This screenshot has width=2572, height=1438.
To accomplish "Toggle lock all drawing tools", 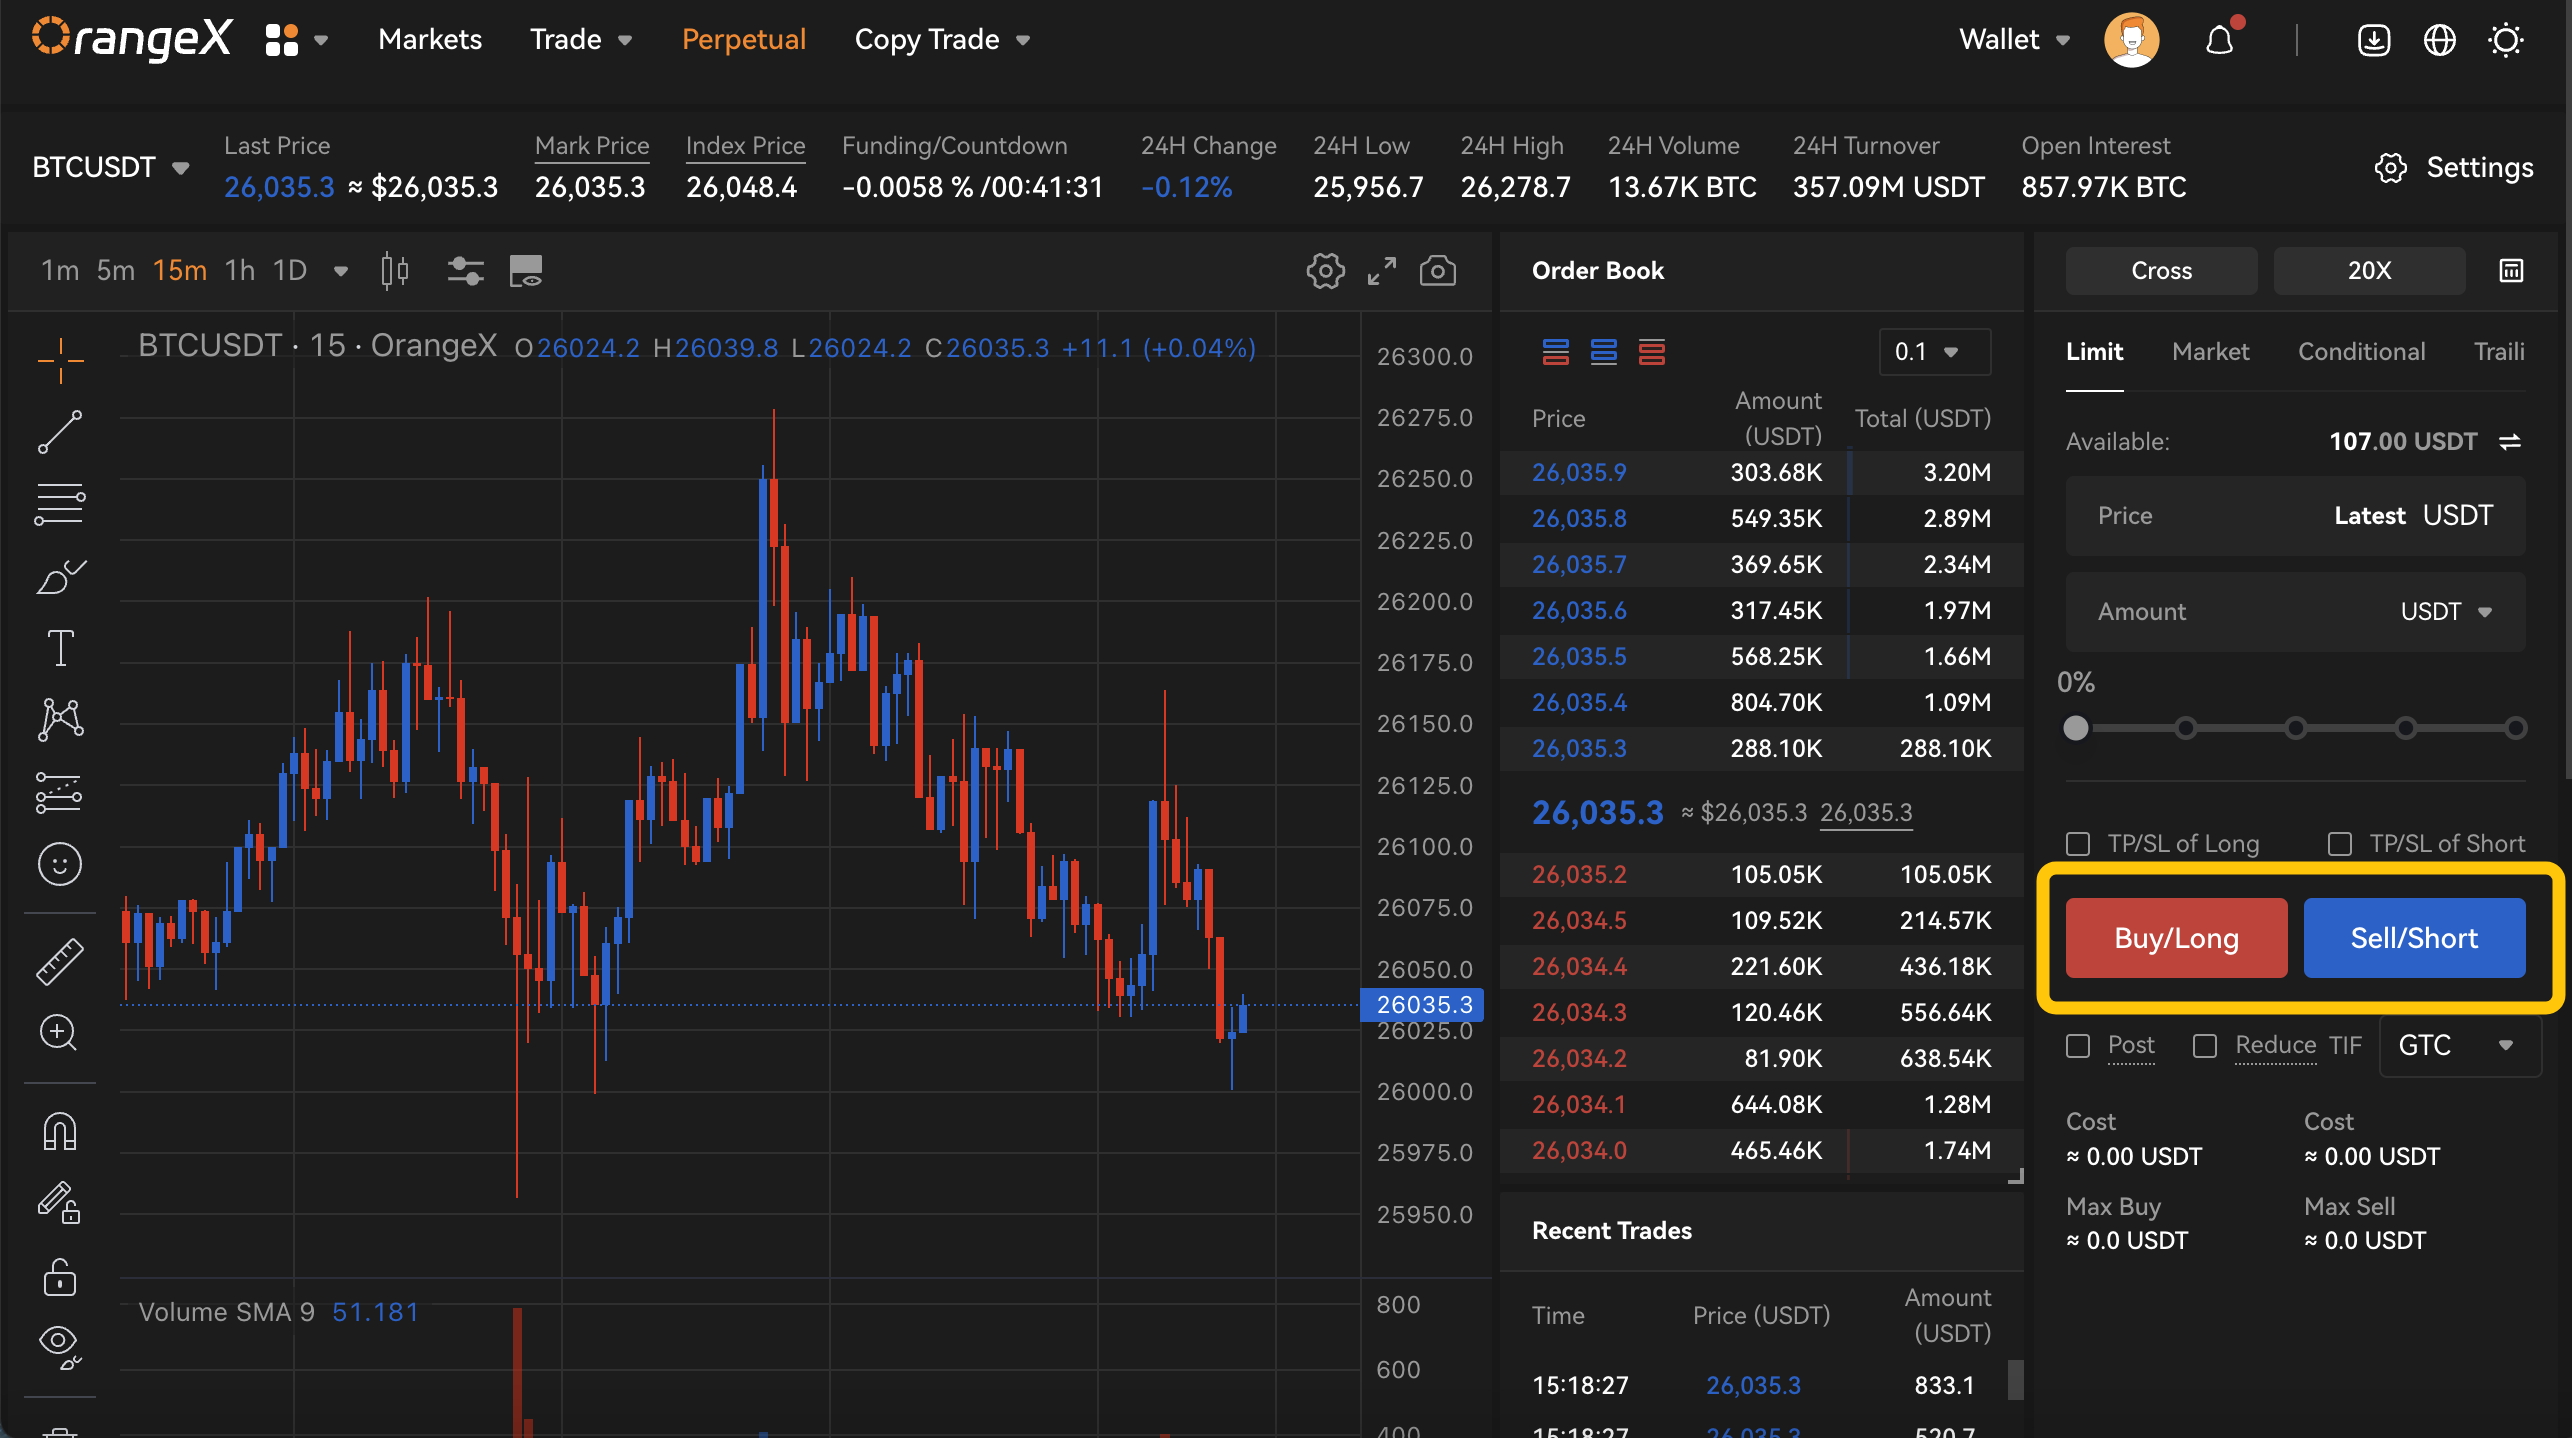I will pos(60,1276).
